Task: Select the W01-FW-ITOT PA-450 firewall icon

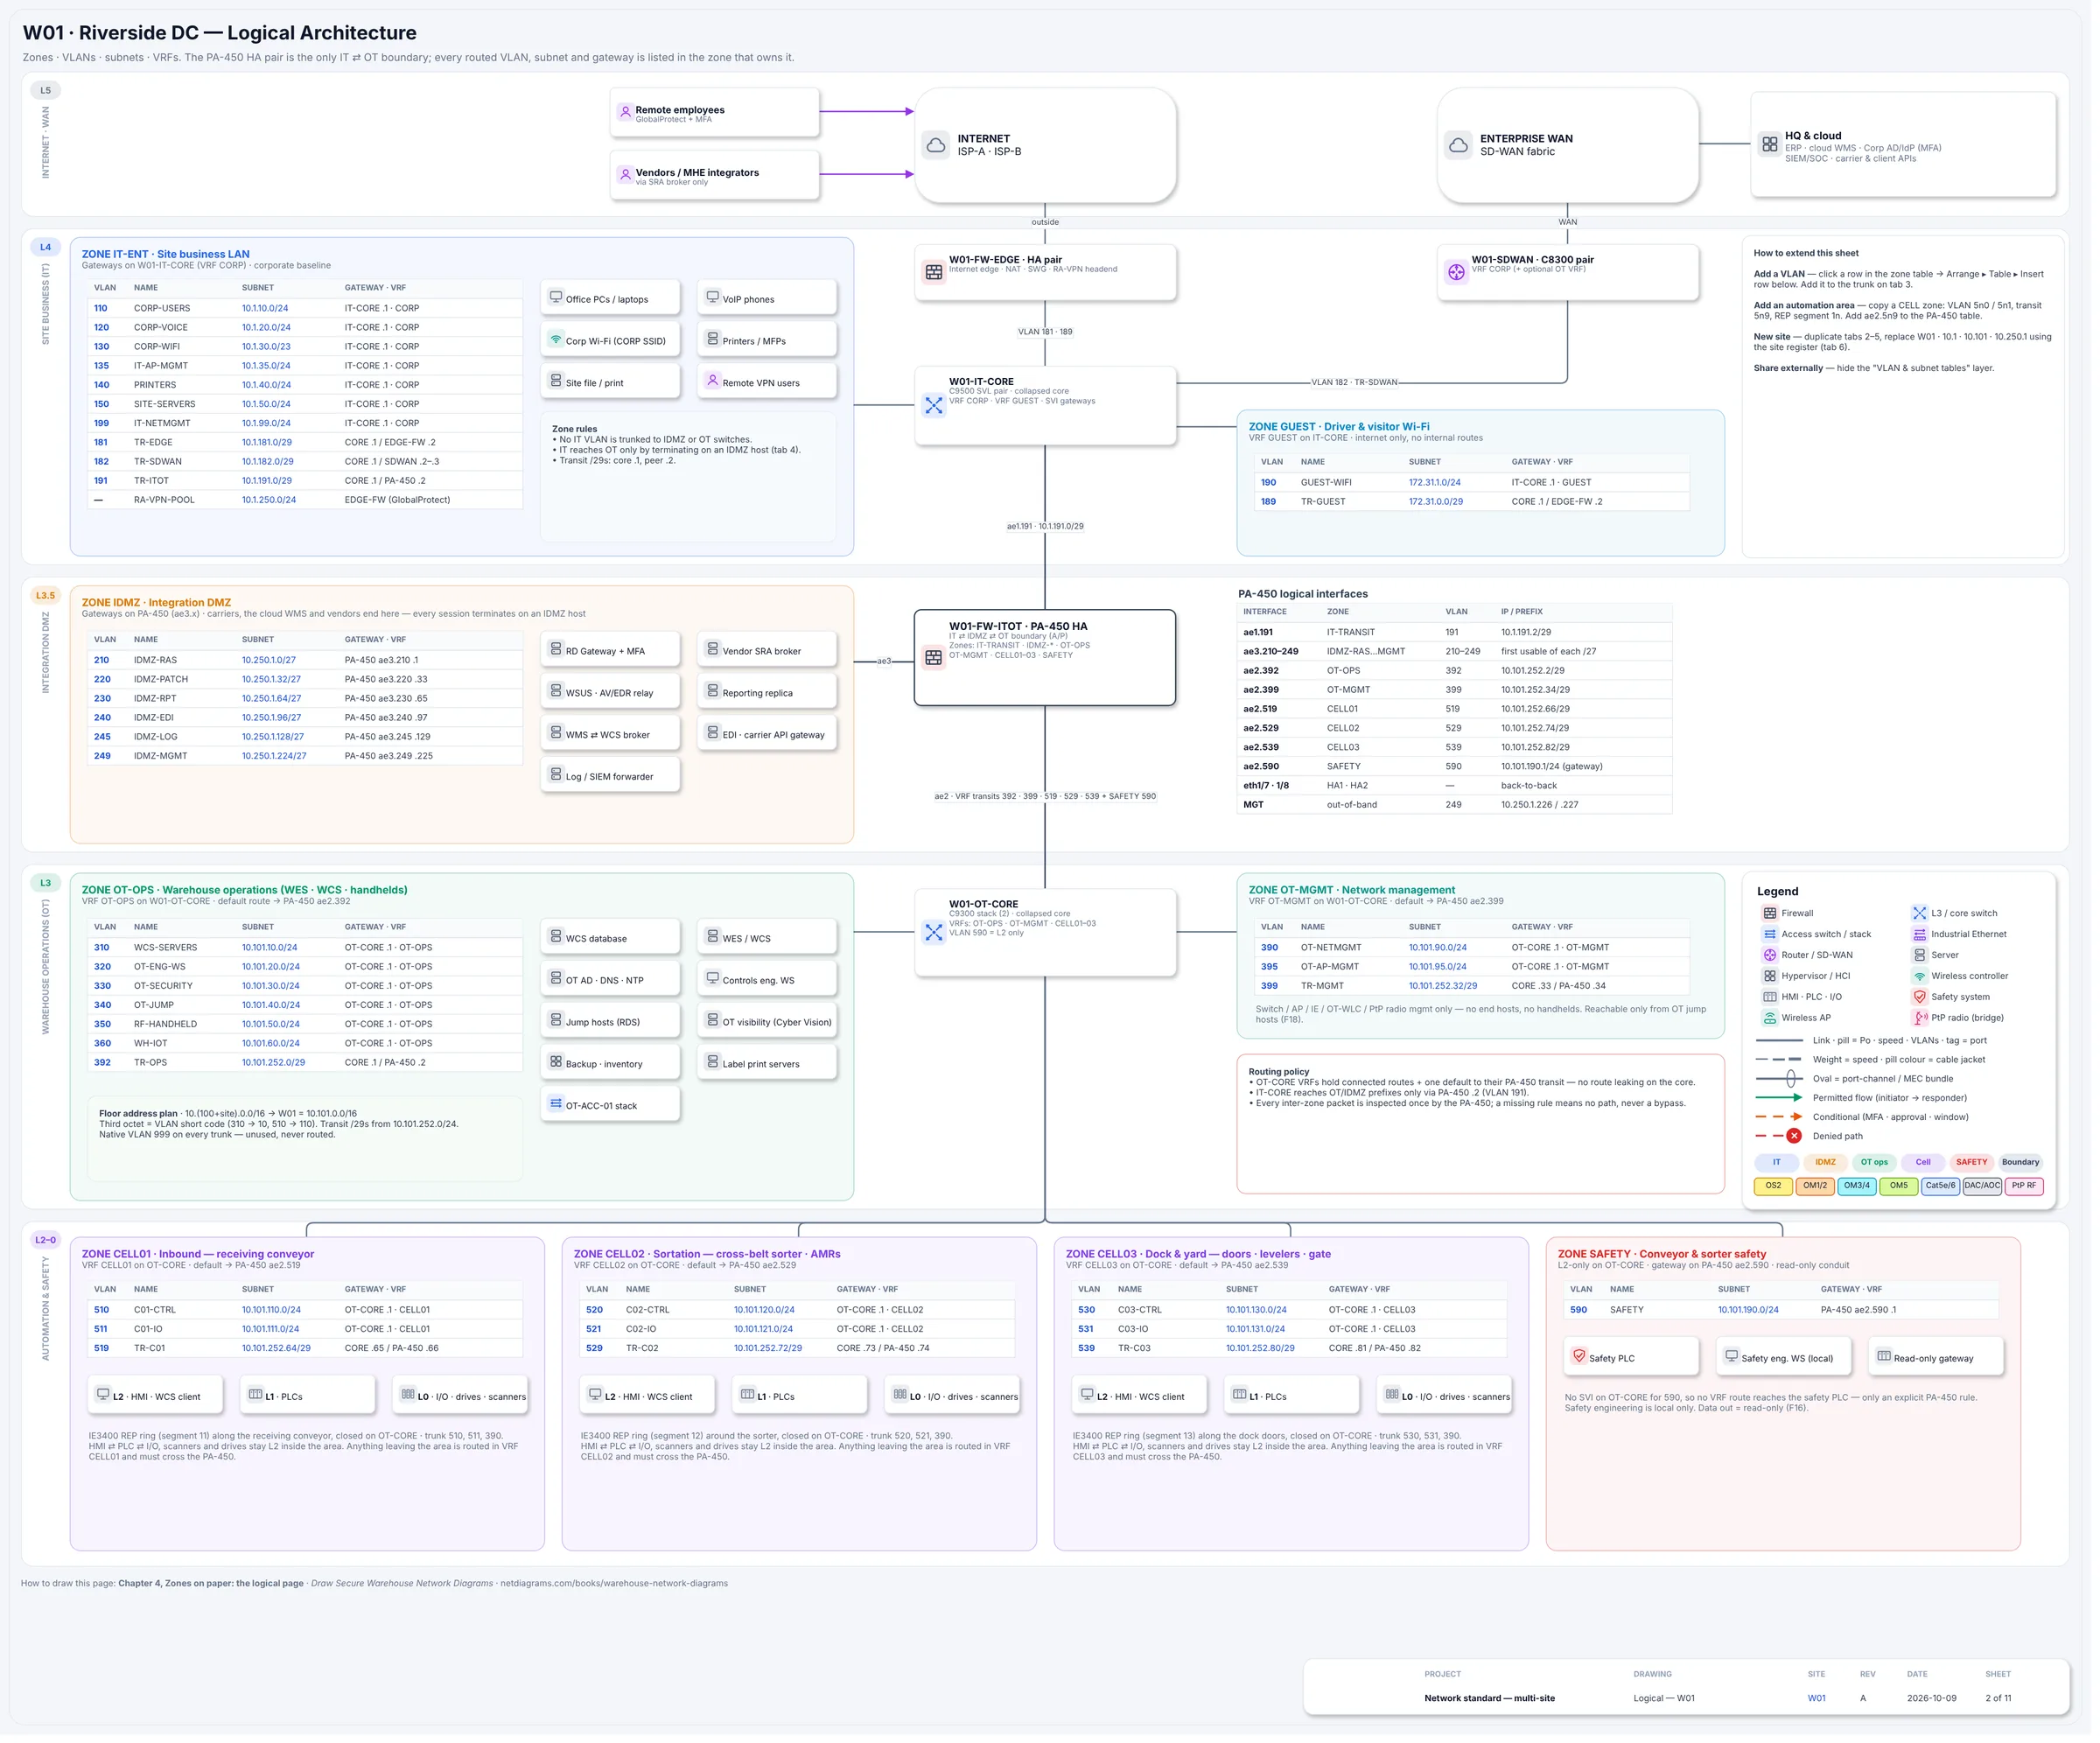Action: [933, 658]
